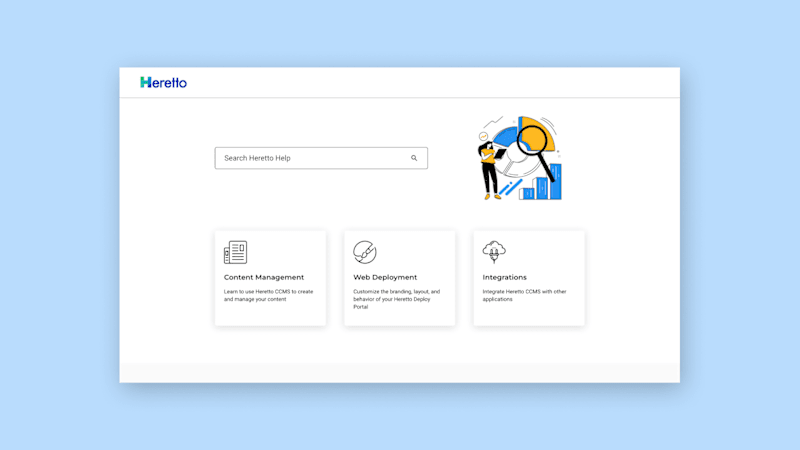Click the gray footer bar of the page
This screenshot has height=450, width=800.
(399, 373)
